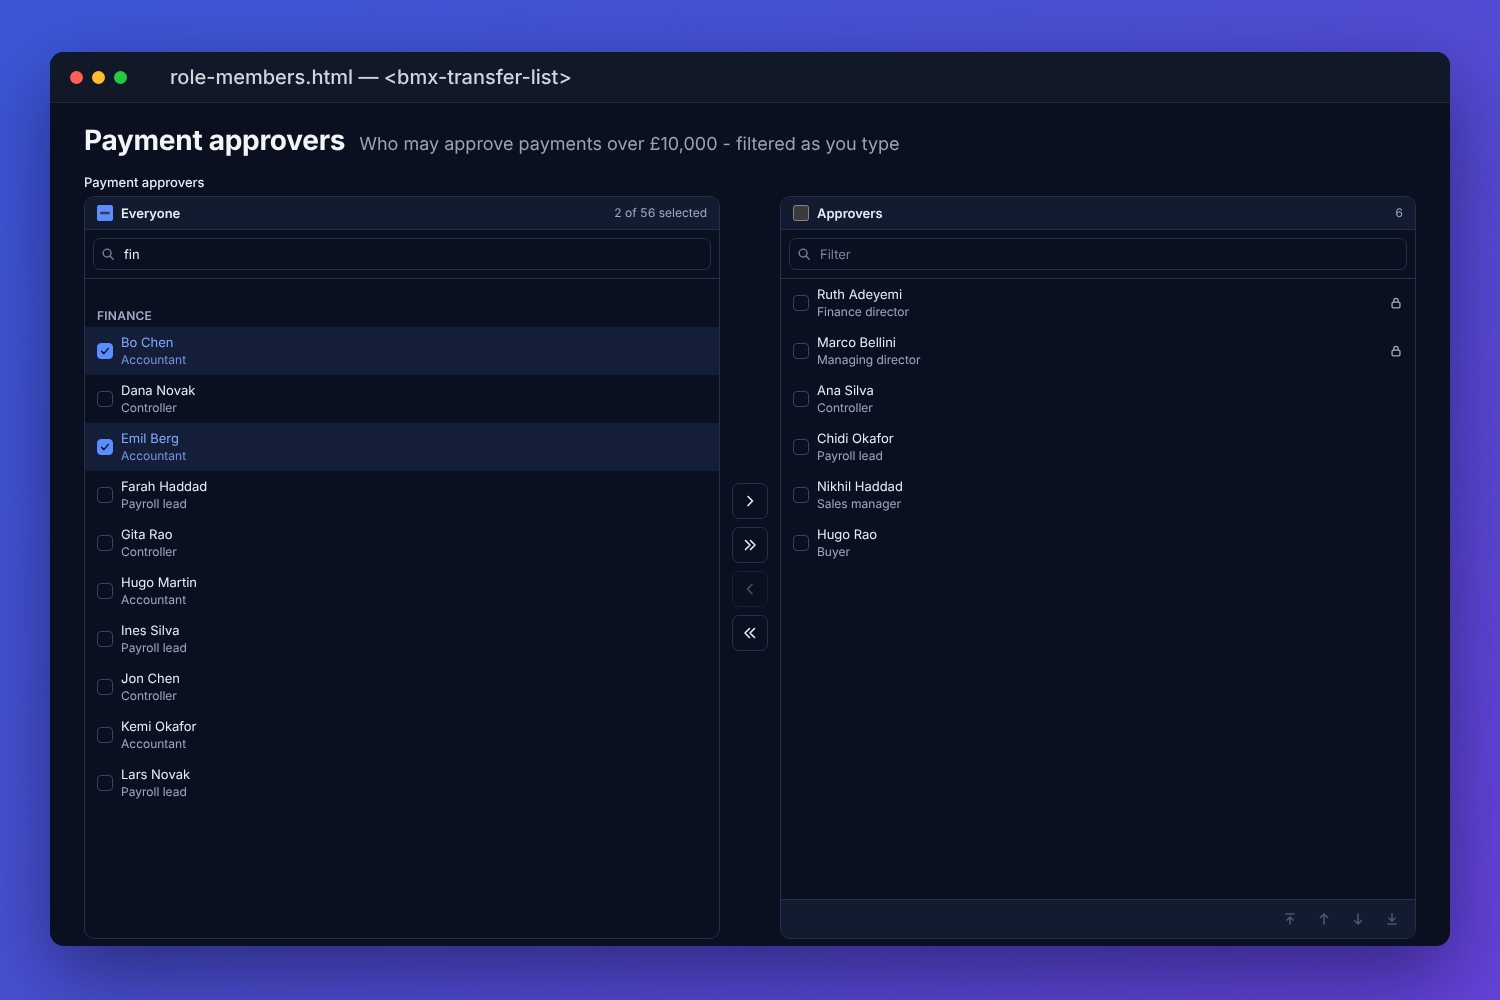
Task: Uncheck Emil Berg's checkbox
Action: tap(105, 447)
